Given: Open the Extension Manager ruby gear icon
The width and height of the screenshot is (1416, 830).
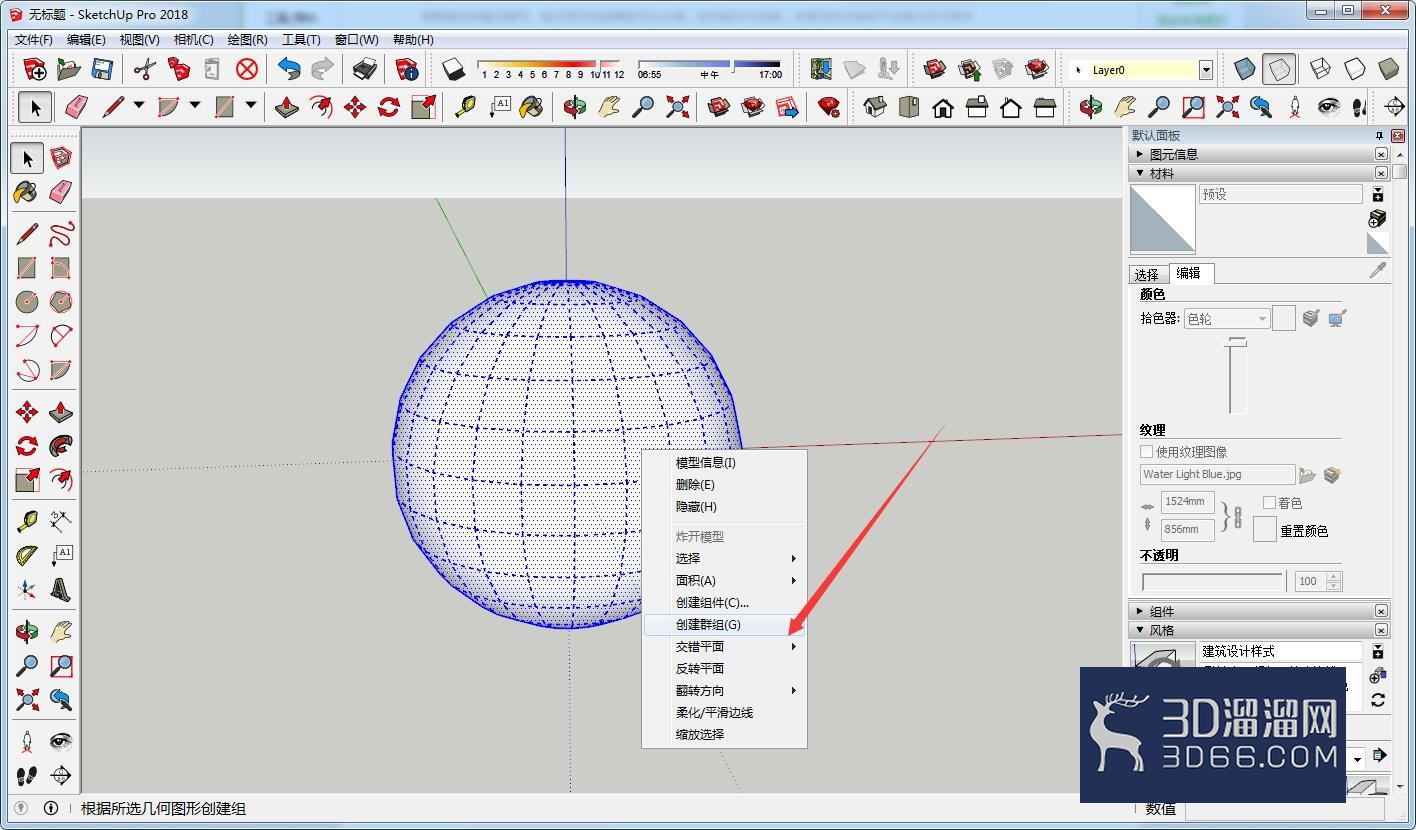Looking at the screenshot, I should [829, 107].
